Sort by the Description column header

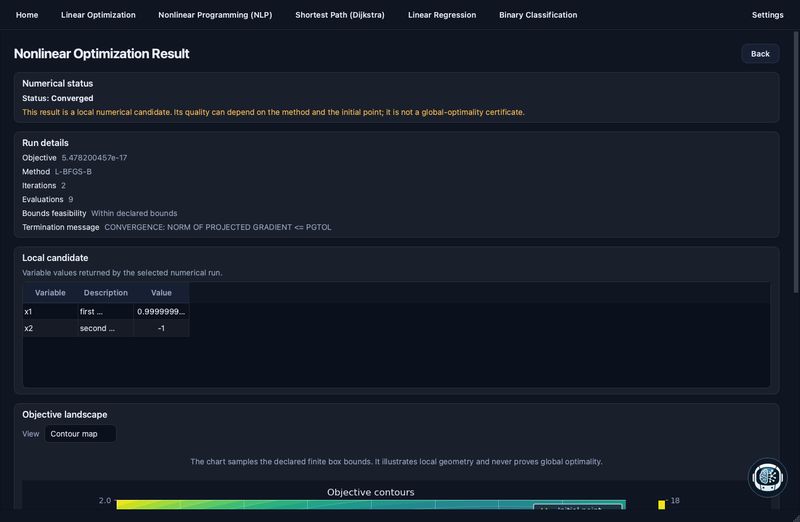(x=106, y=292)
